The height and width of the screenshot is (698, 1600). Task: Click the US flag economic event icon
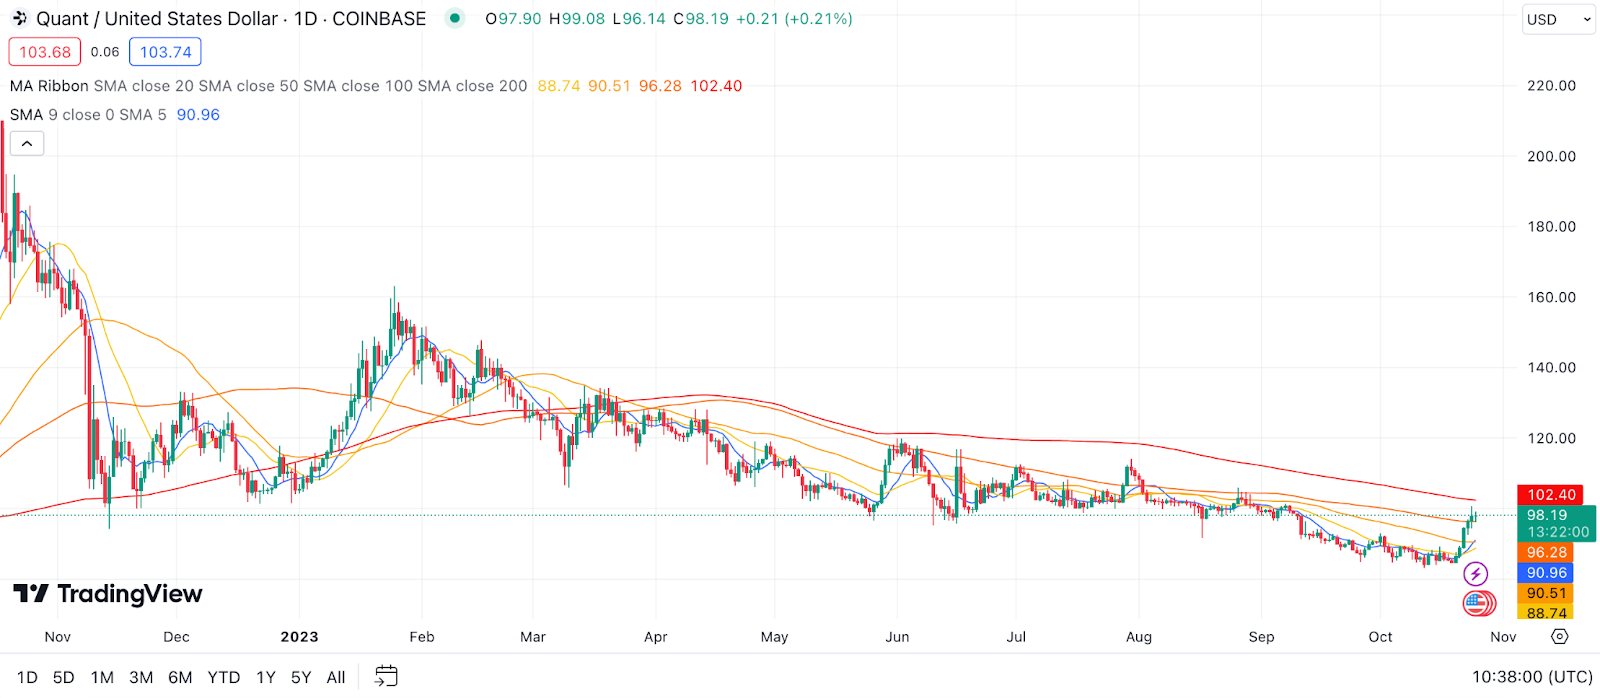(x=1477, y=602)
